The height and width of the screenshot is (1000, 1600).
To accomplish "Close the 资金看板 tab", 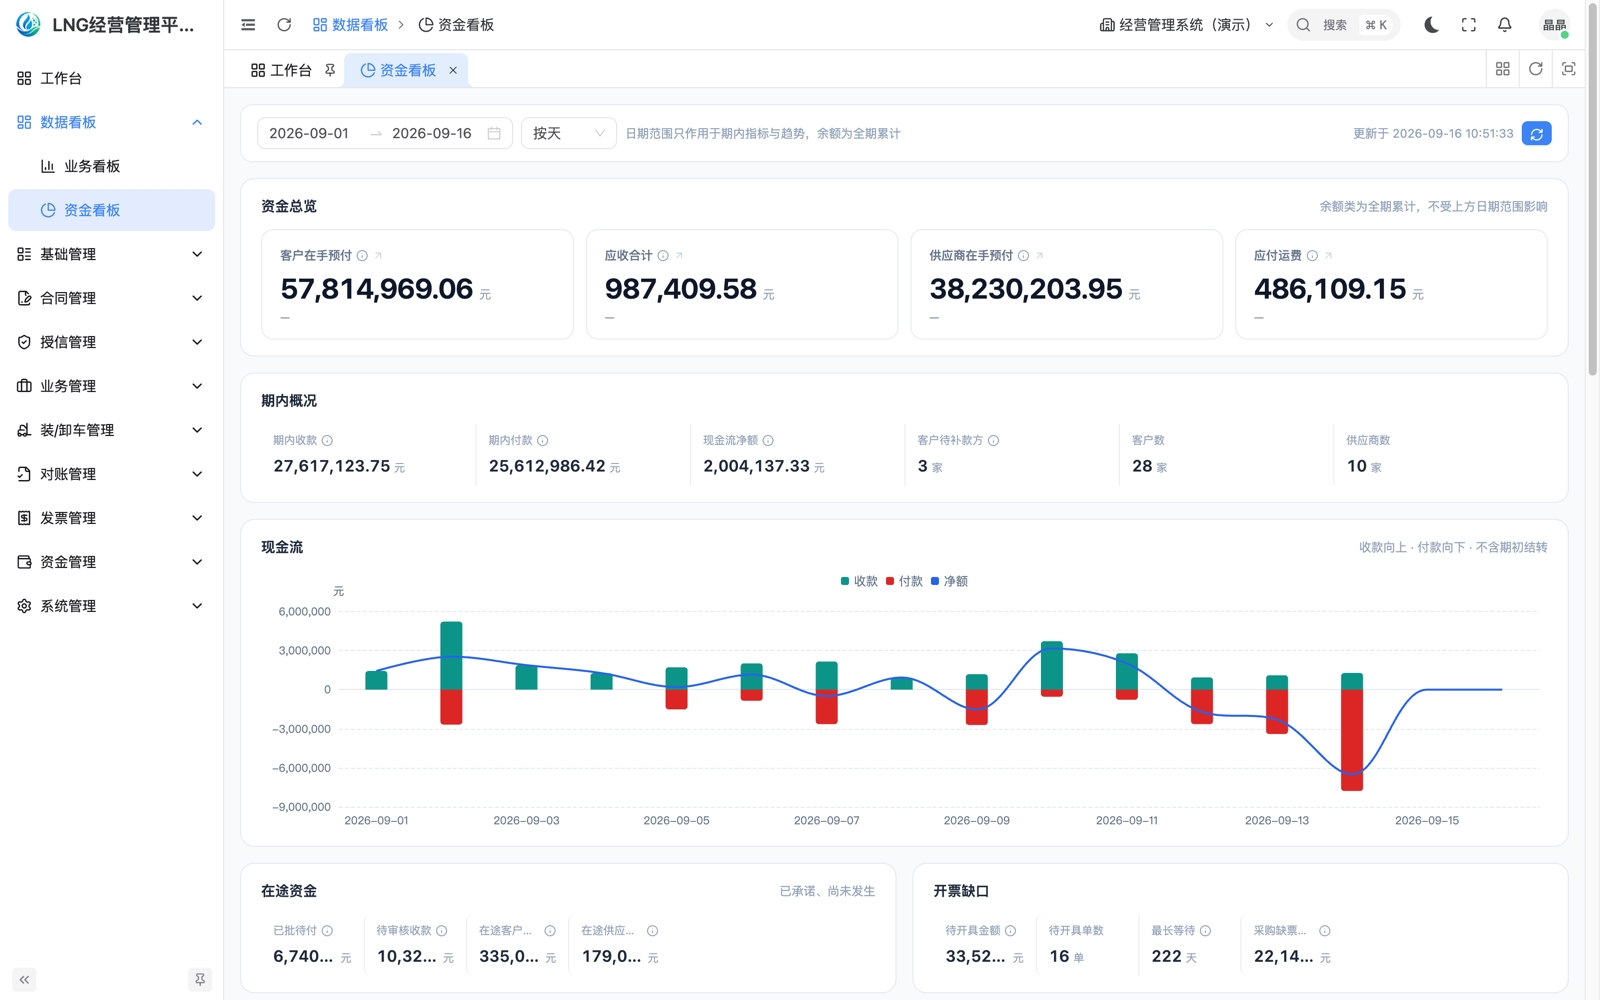I will coord(453,70).
